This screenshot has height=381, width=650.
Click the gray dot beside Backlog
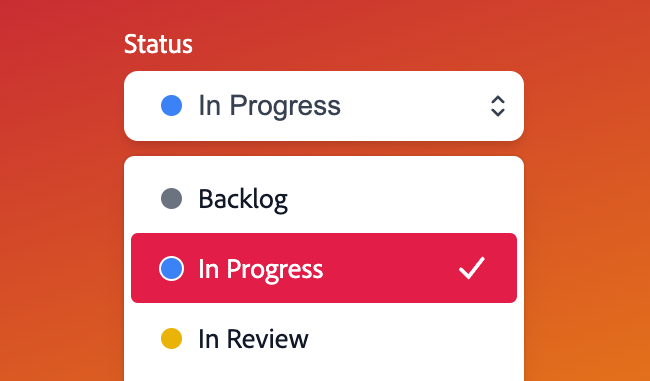pyautogui.click(x=171, y=198)
